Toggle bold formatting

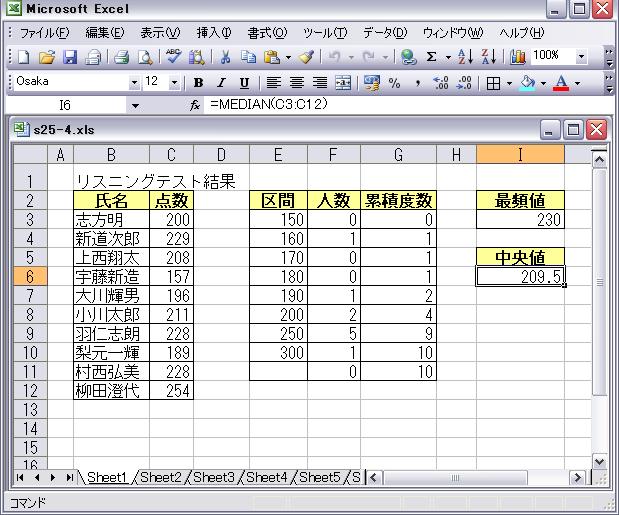[x=199, y=83]
